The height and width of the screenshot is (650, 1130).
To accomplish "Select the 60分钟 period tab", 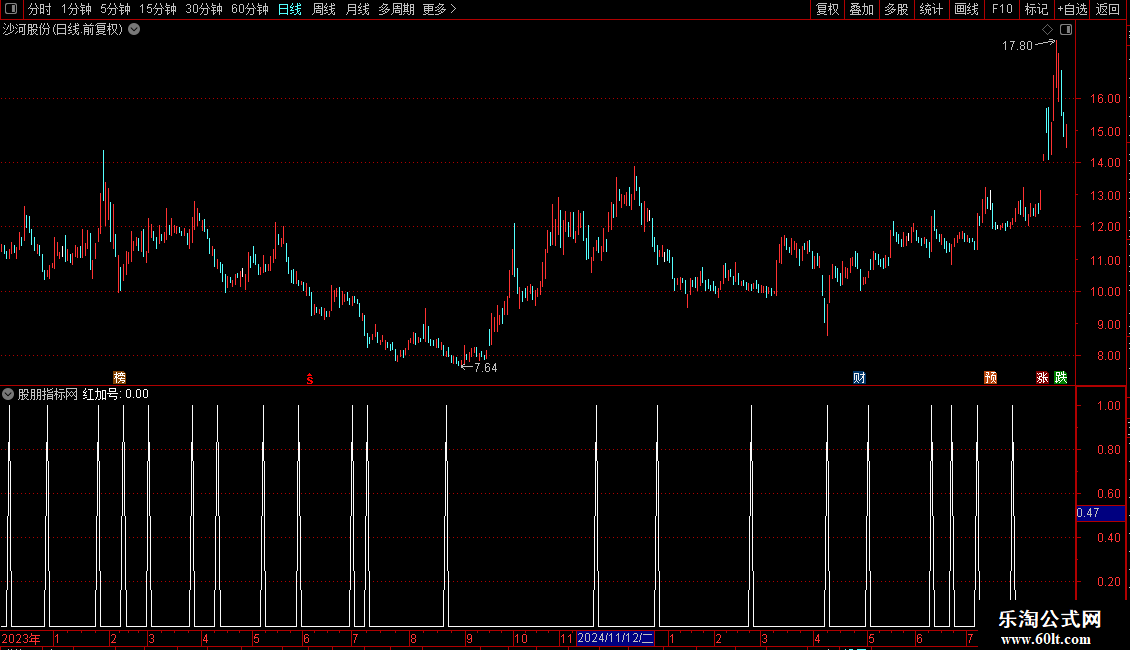I will (250, 9).
